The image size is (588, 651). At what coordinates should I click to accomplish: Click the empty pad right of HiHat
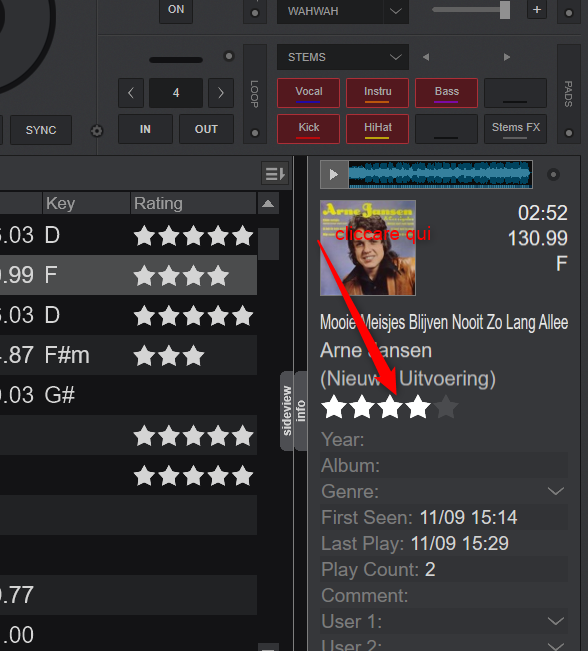click(446, 129)
